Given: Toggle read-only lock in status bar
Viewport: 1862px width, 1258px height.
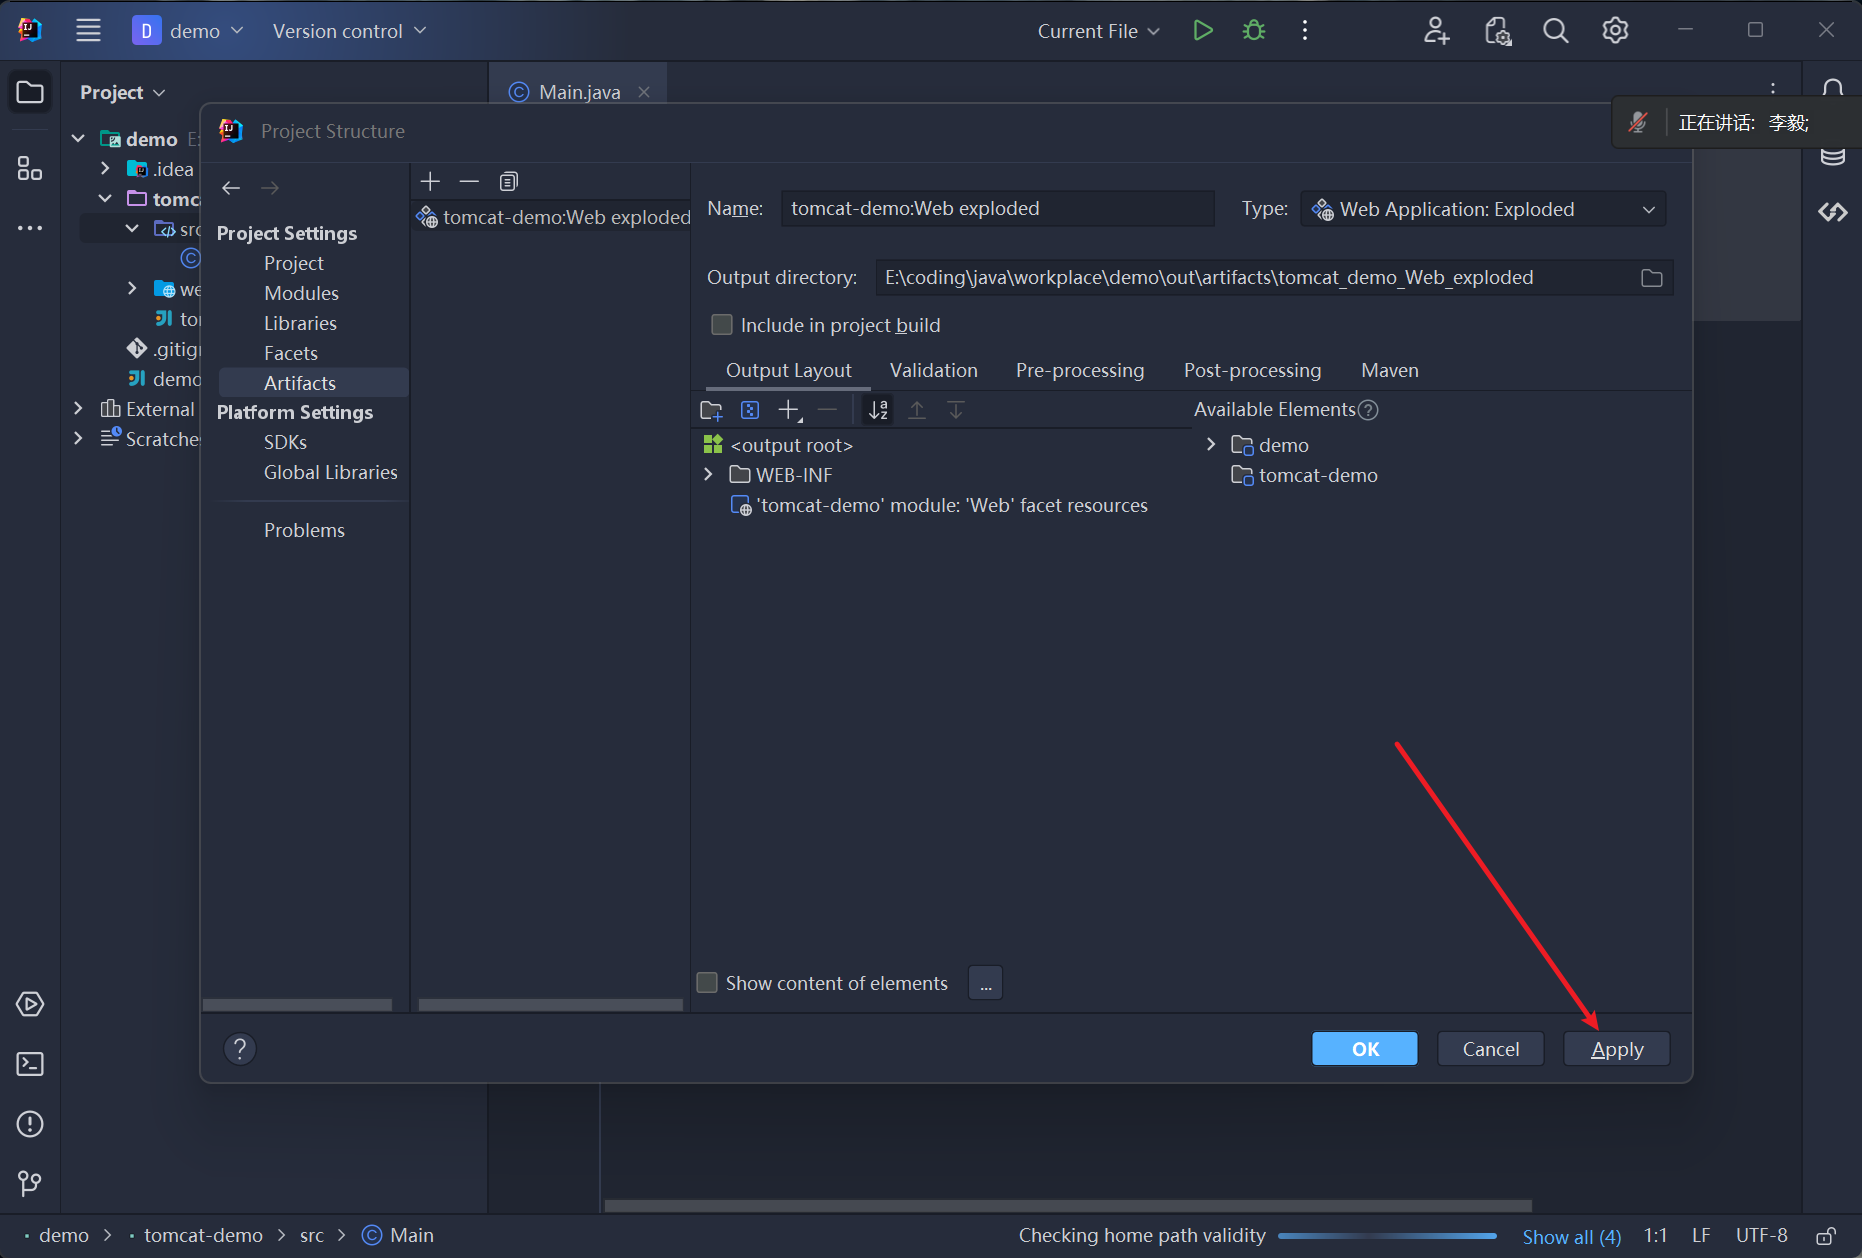Looking at the screenshot, I should pos(1826,1236).
